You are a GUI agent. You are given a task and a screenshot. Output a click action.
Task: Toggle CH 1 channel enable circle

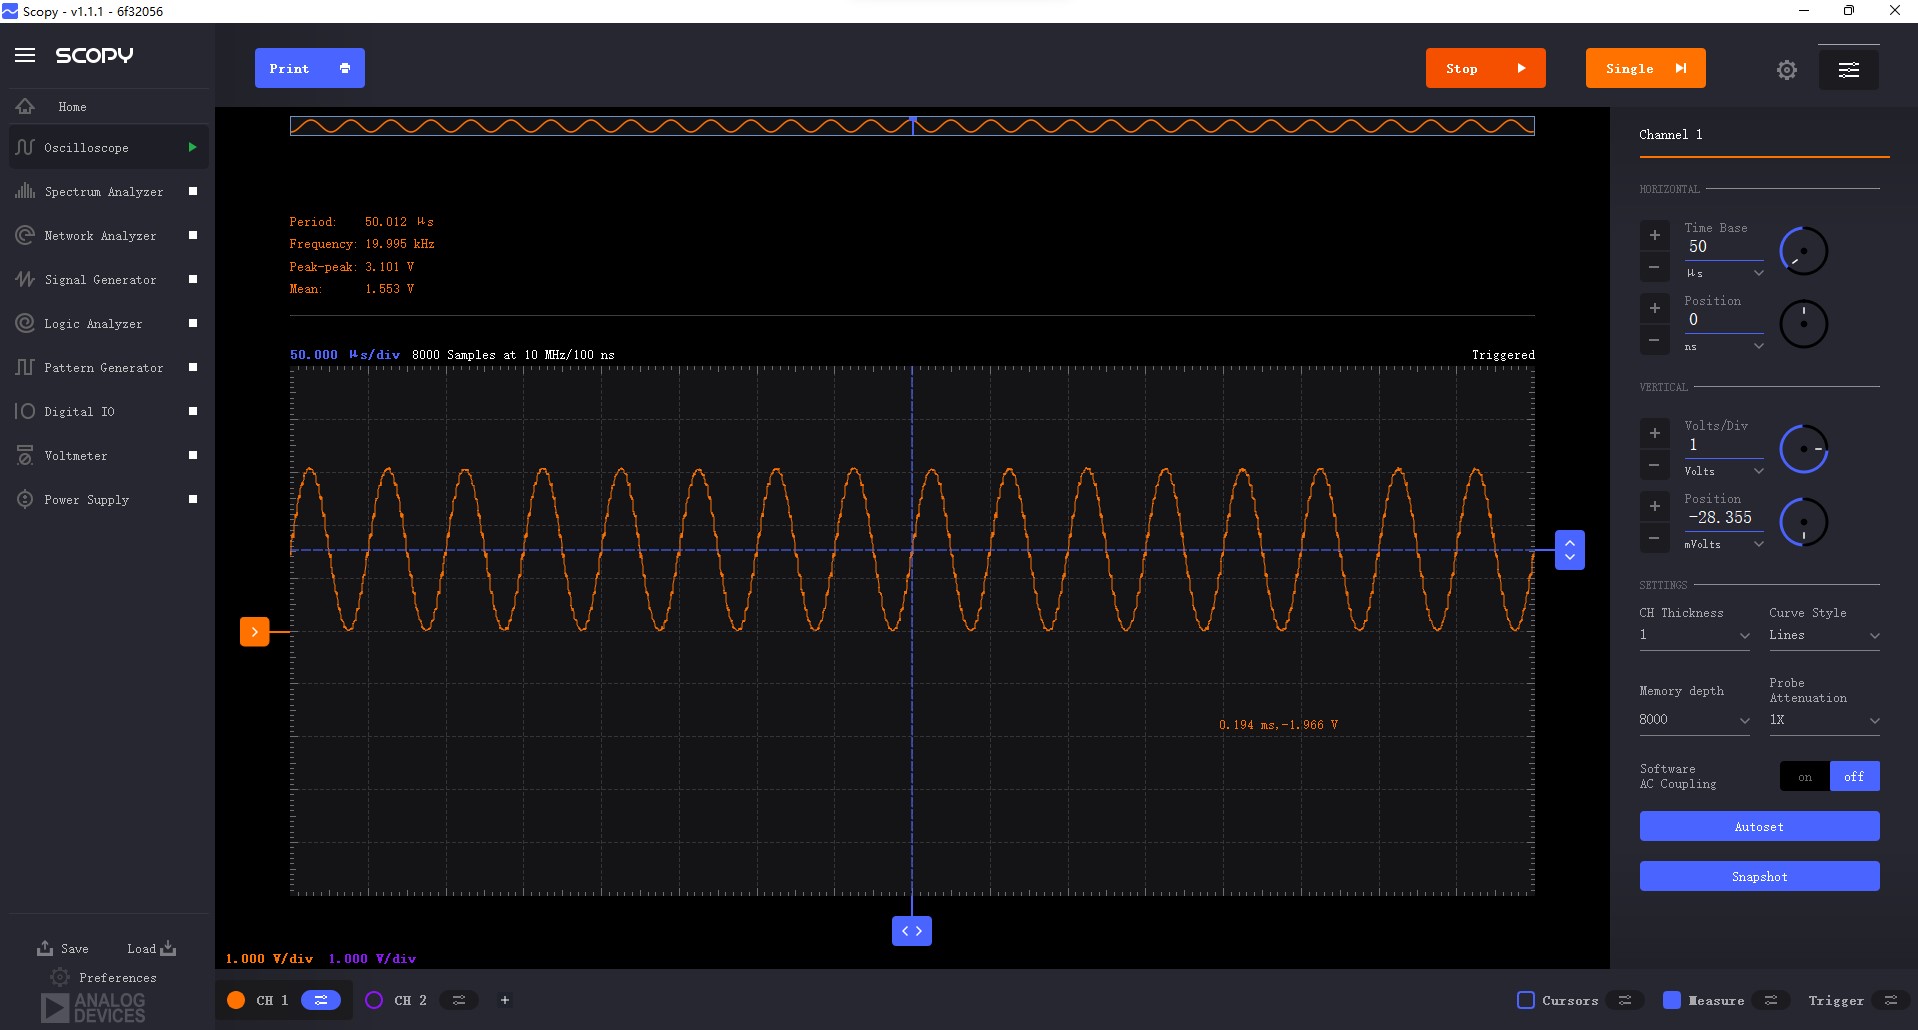pos(236,1000)
